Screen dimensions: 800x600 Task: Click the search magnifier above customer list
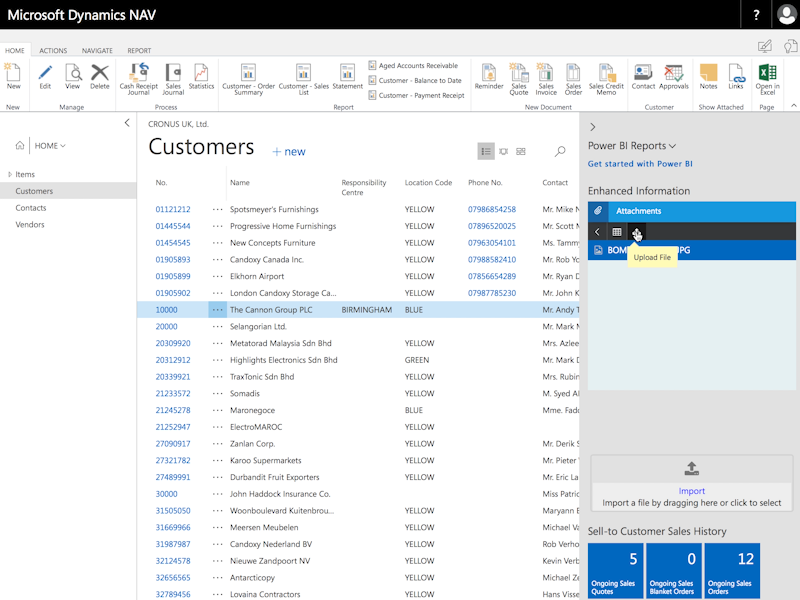[560, 151]
